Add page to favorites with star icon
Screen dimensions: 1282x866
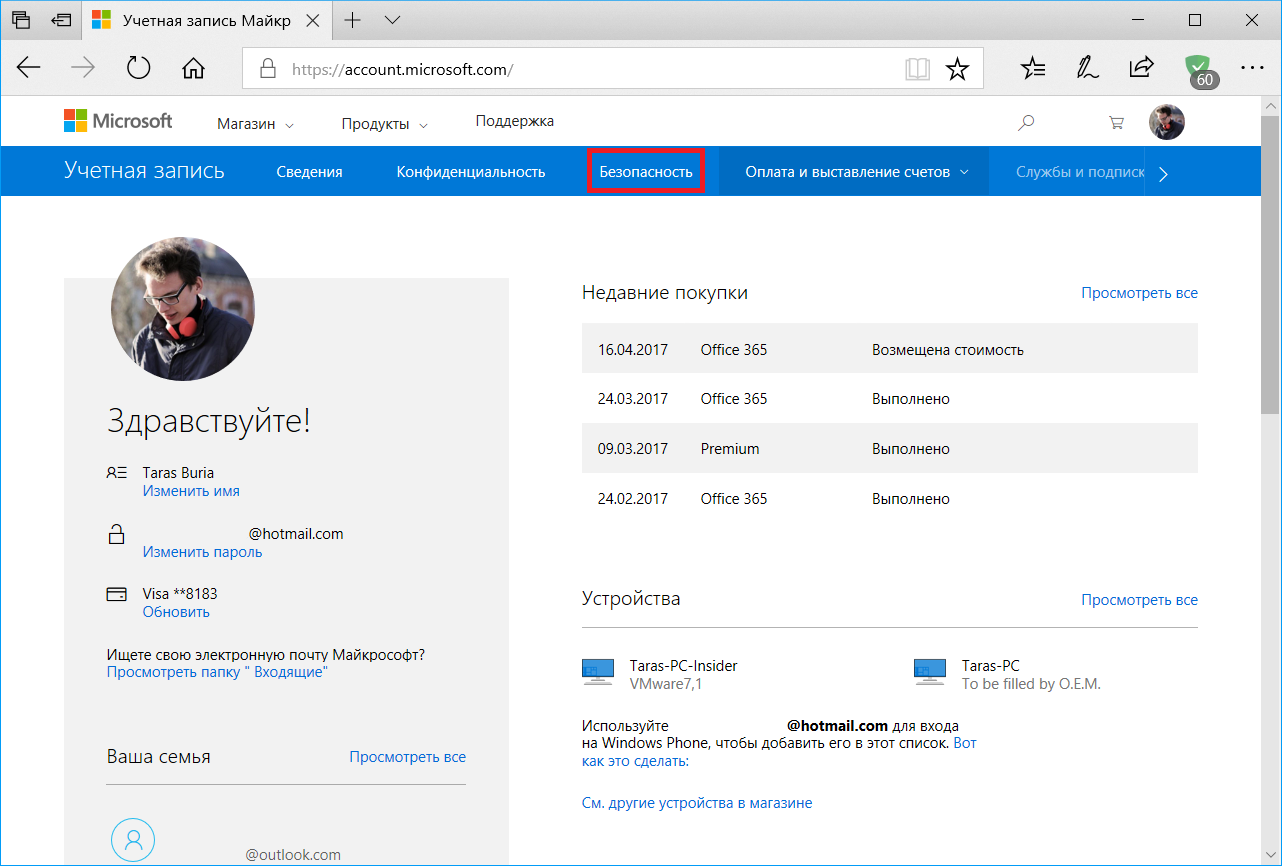[957, 69]
